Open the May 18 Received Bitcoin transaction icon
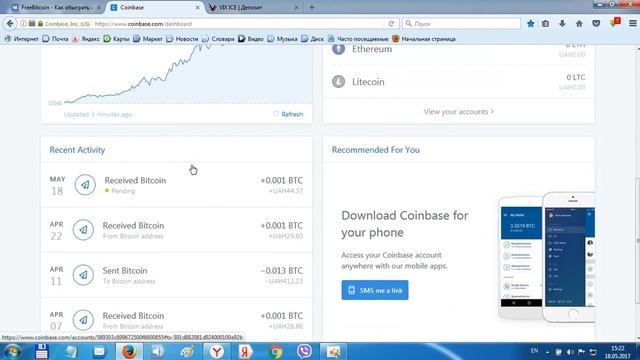The width and height of the screenshot is (640, 360). (85, 184)
